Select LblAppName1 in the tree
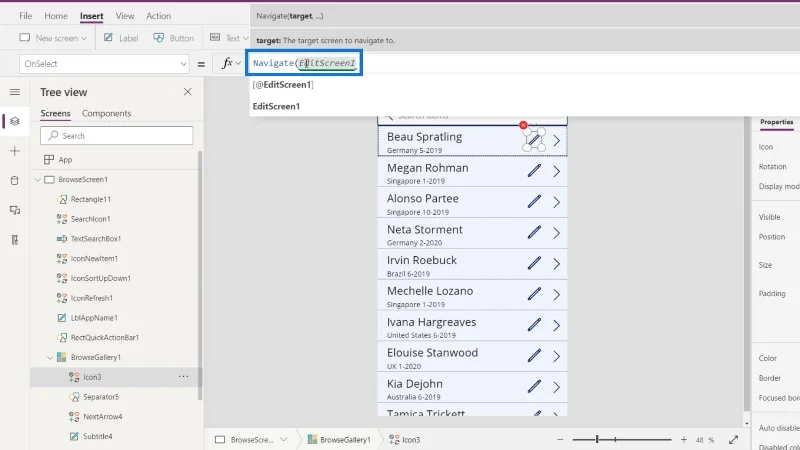 tap(94, 318)
